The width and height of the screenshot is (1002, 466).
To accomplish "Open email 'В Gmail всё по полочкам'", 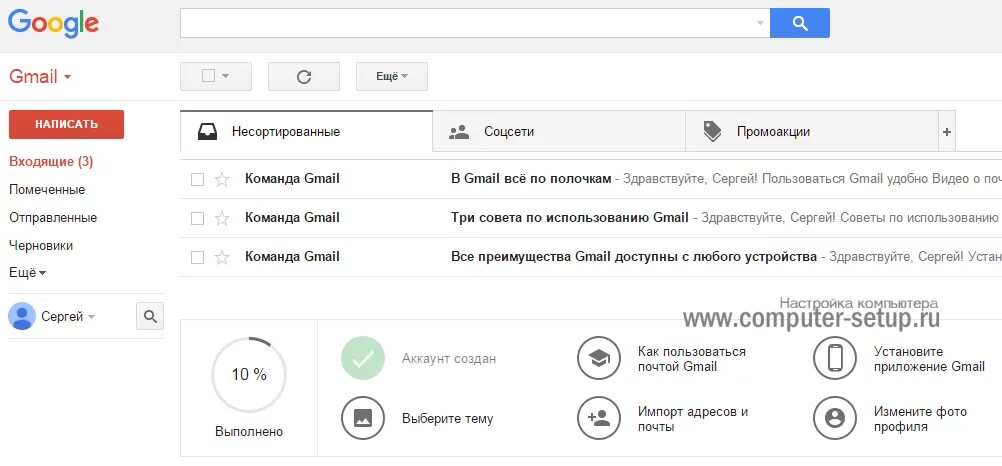I will pos(531,179).
